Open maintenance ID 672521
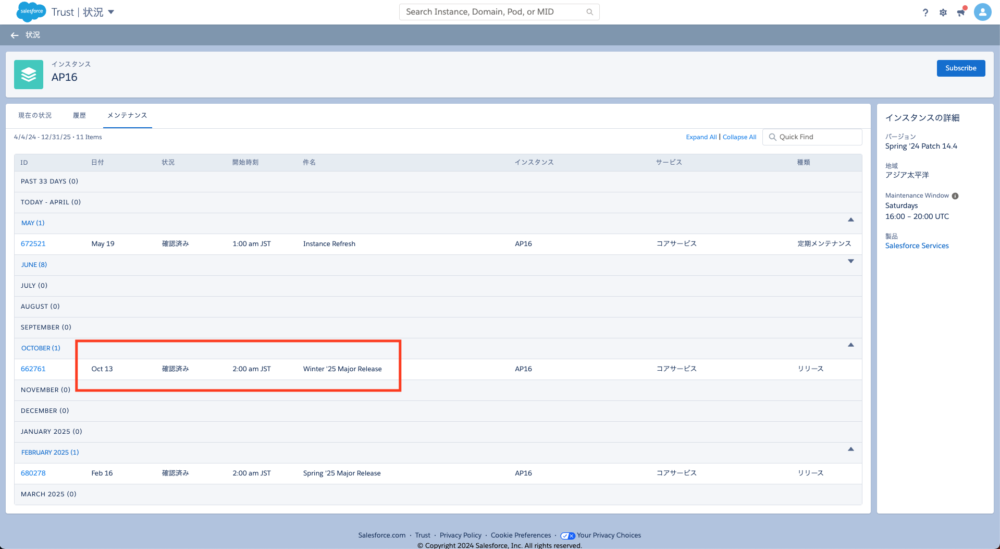This screenshot has height=549, width=1000. pos(33,244)
